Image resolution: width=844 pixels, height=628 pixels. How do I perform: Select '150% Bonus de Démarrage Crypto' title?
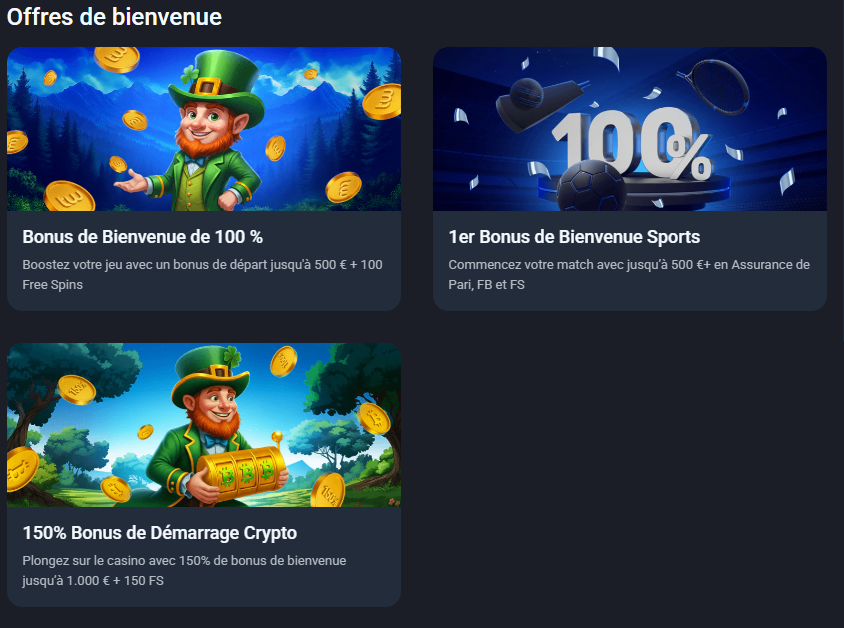point(160,533)
